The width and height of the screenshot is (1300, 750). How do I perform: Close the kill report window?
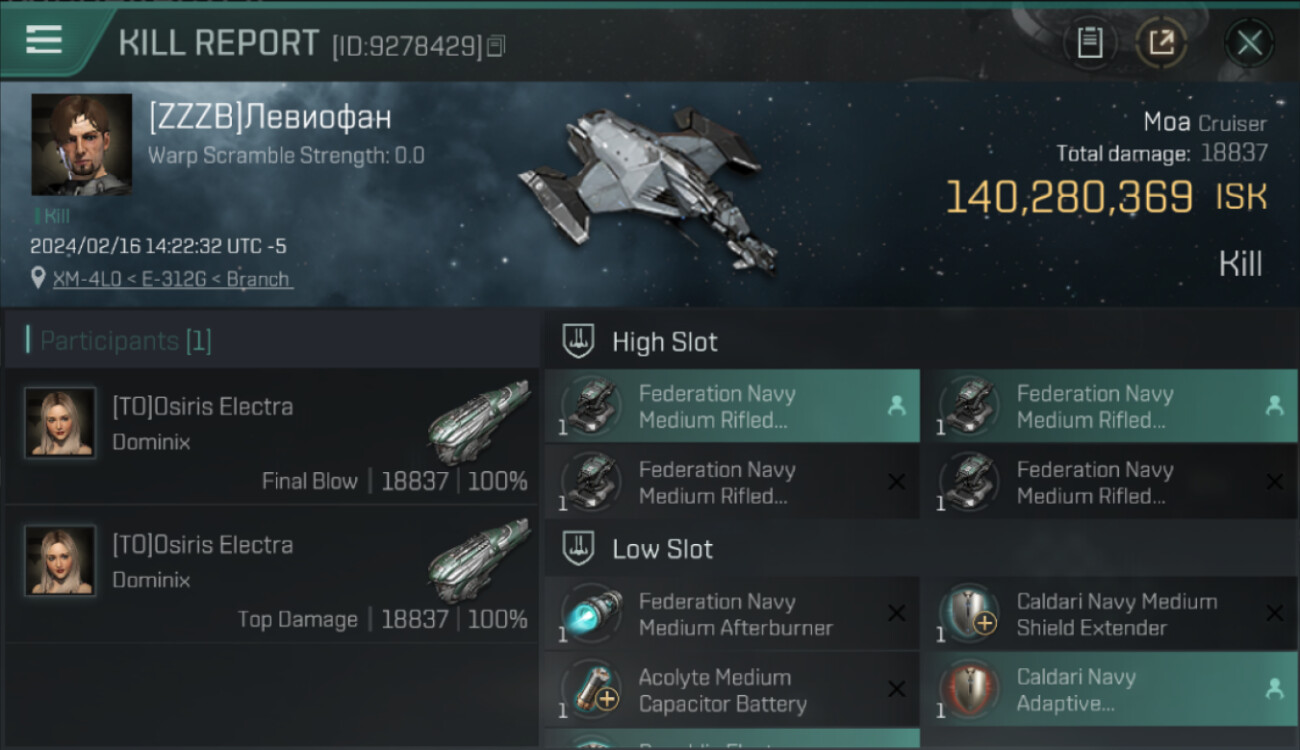(1249, 43)
